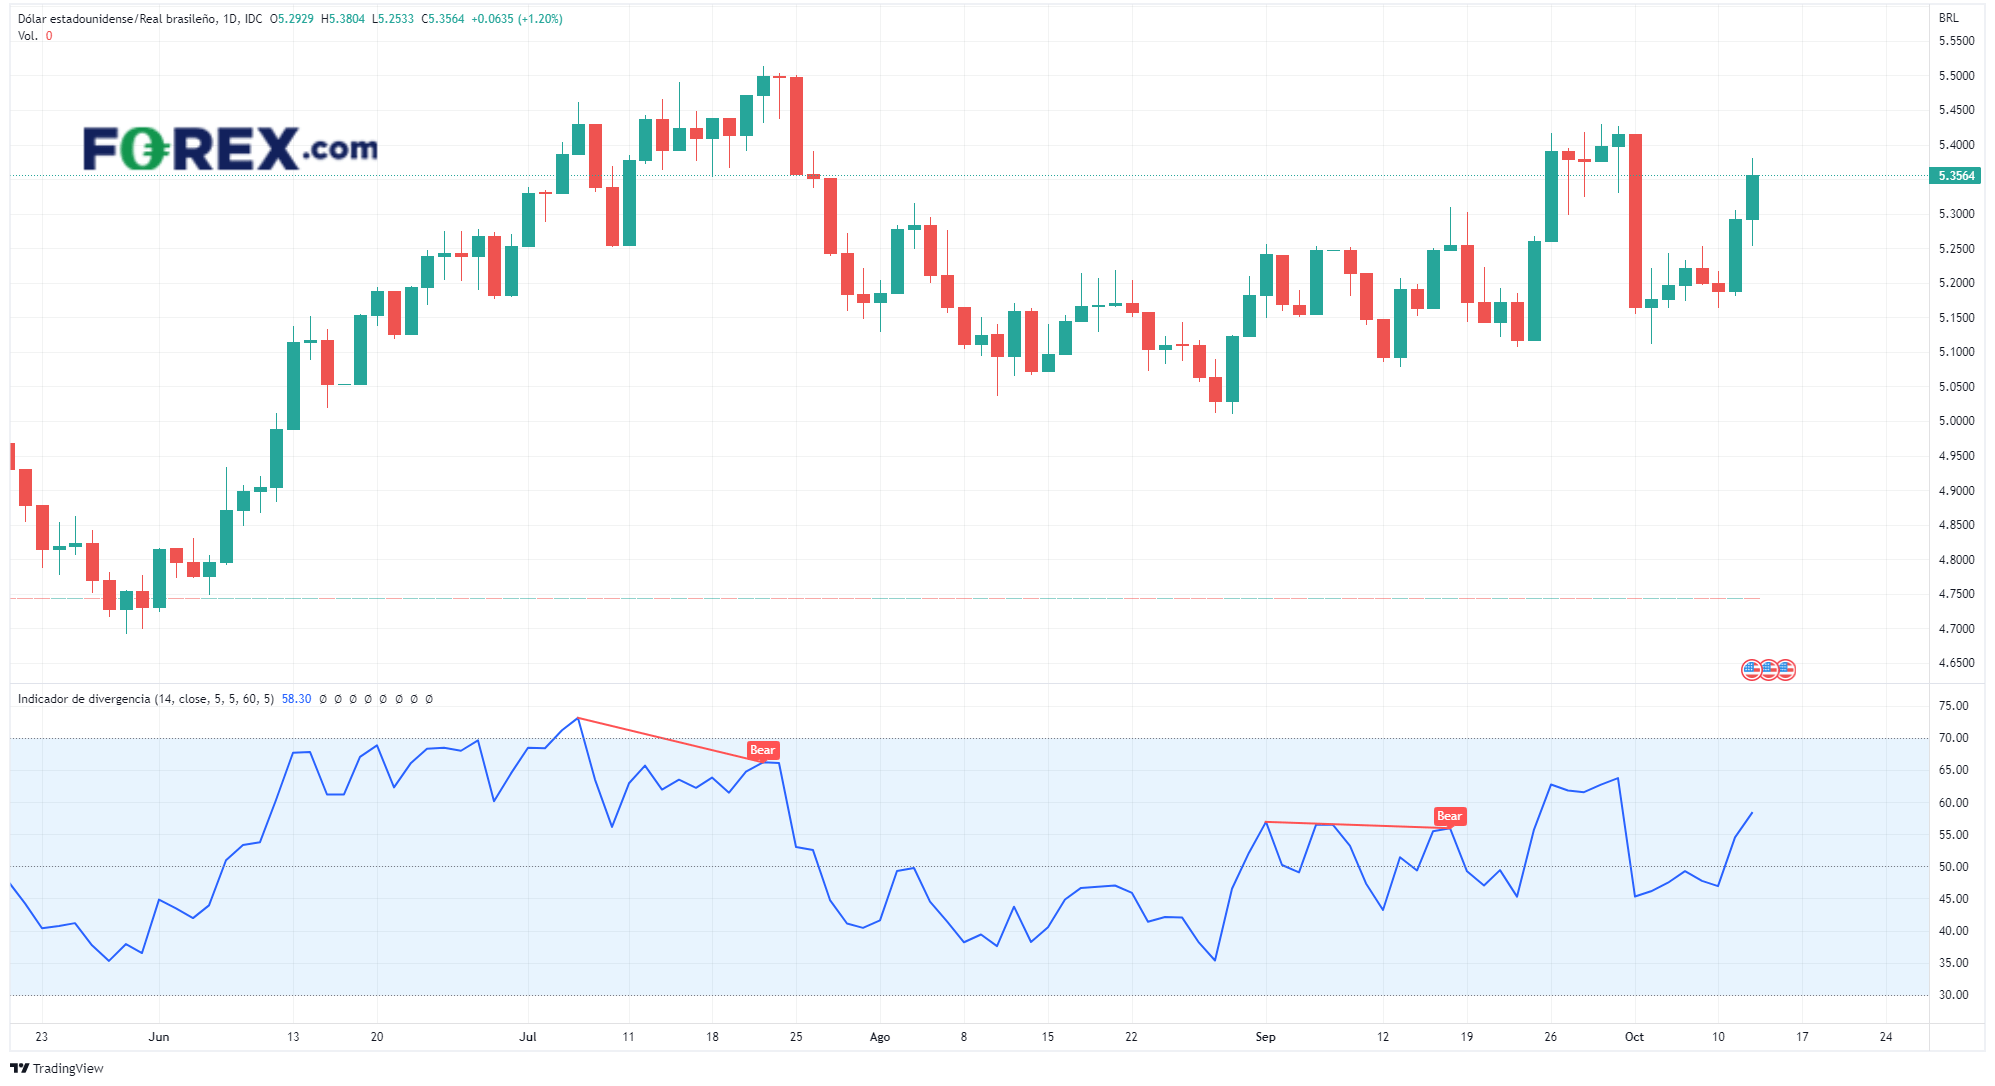Screen dimensions: 1995x1086
Task: Click the 5.0000 price axis label
Action: pos(1956,421)
